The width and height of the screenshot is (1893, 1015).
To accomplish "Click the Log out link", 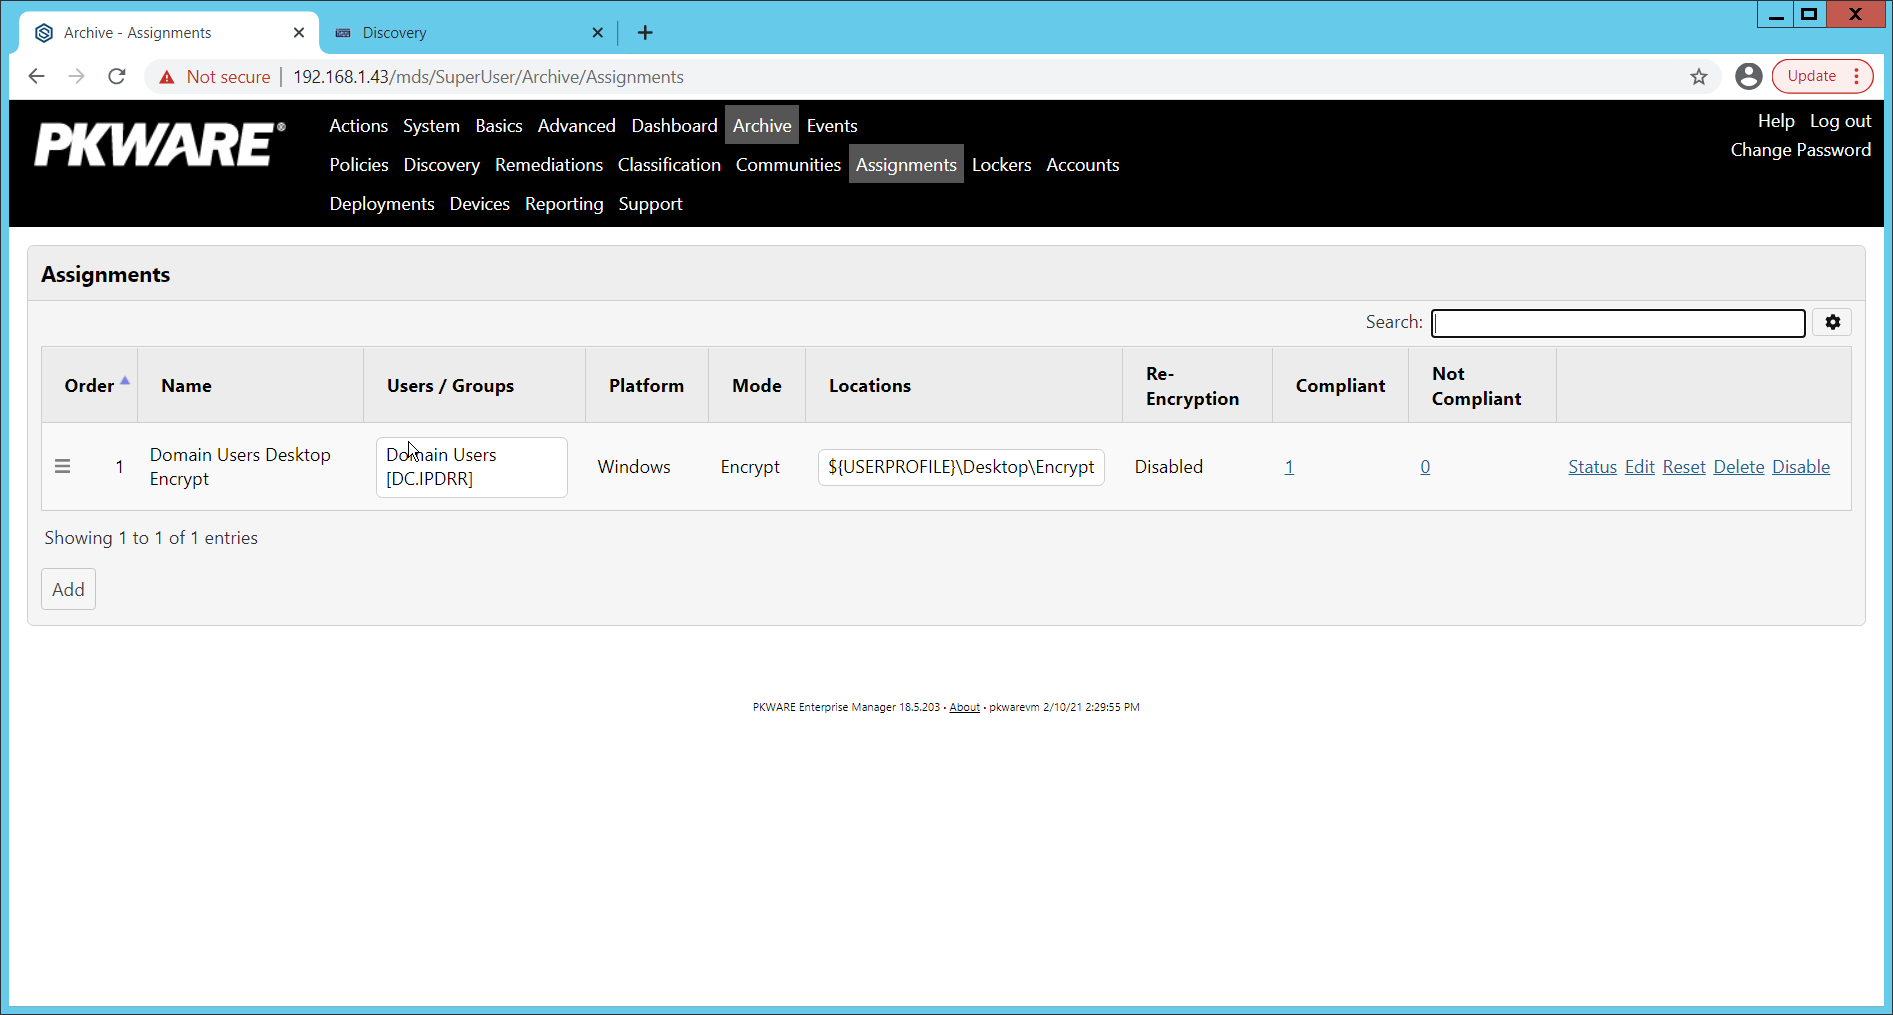I will [x=1840, y=121].
